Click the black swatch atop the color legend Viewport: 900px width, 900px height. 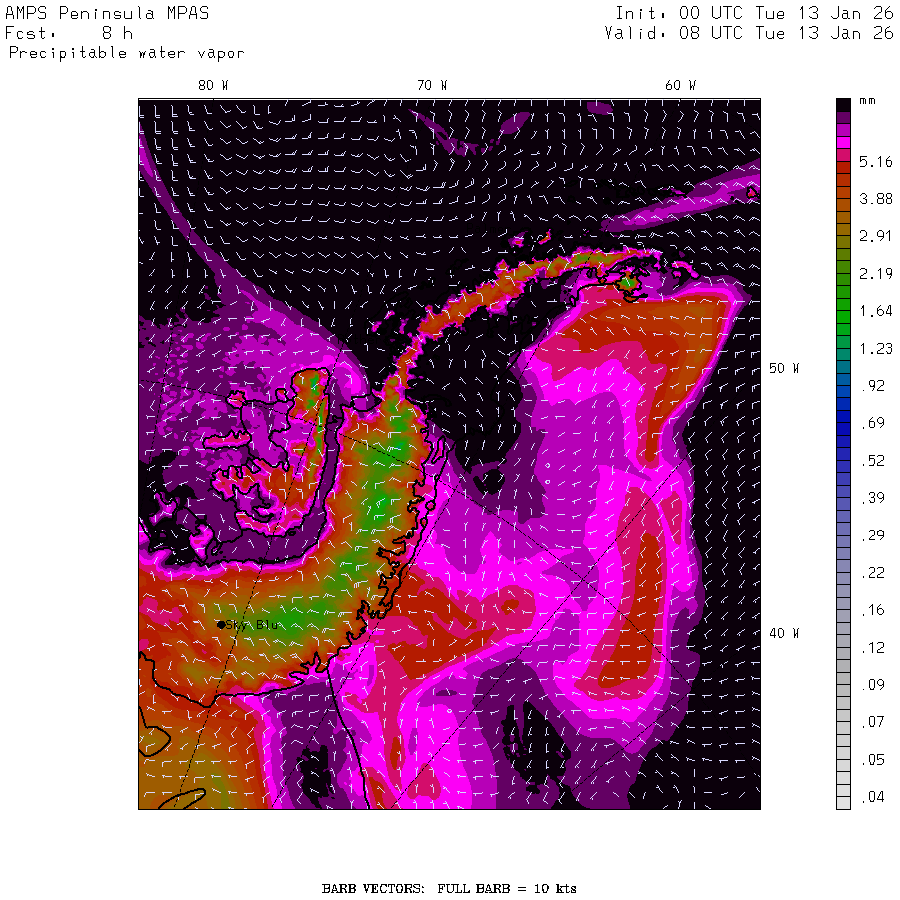point(844,104)
